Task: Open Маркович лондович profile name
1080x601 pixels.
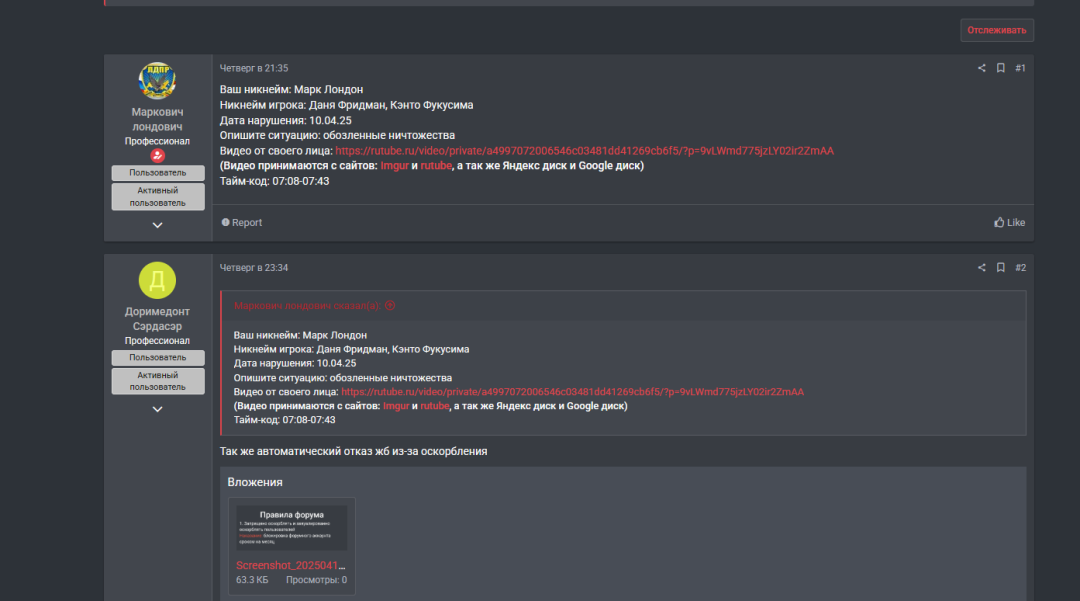Action: [x=157, y=119]
